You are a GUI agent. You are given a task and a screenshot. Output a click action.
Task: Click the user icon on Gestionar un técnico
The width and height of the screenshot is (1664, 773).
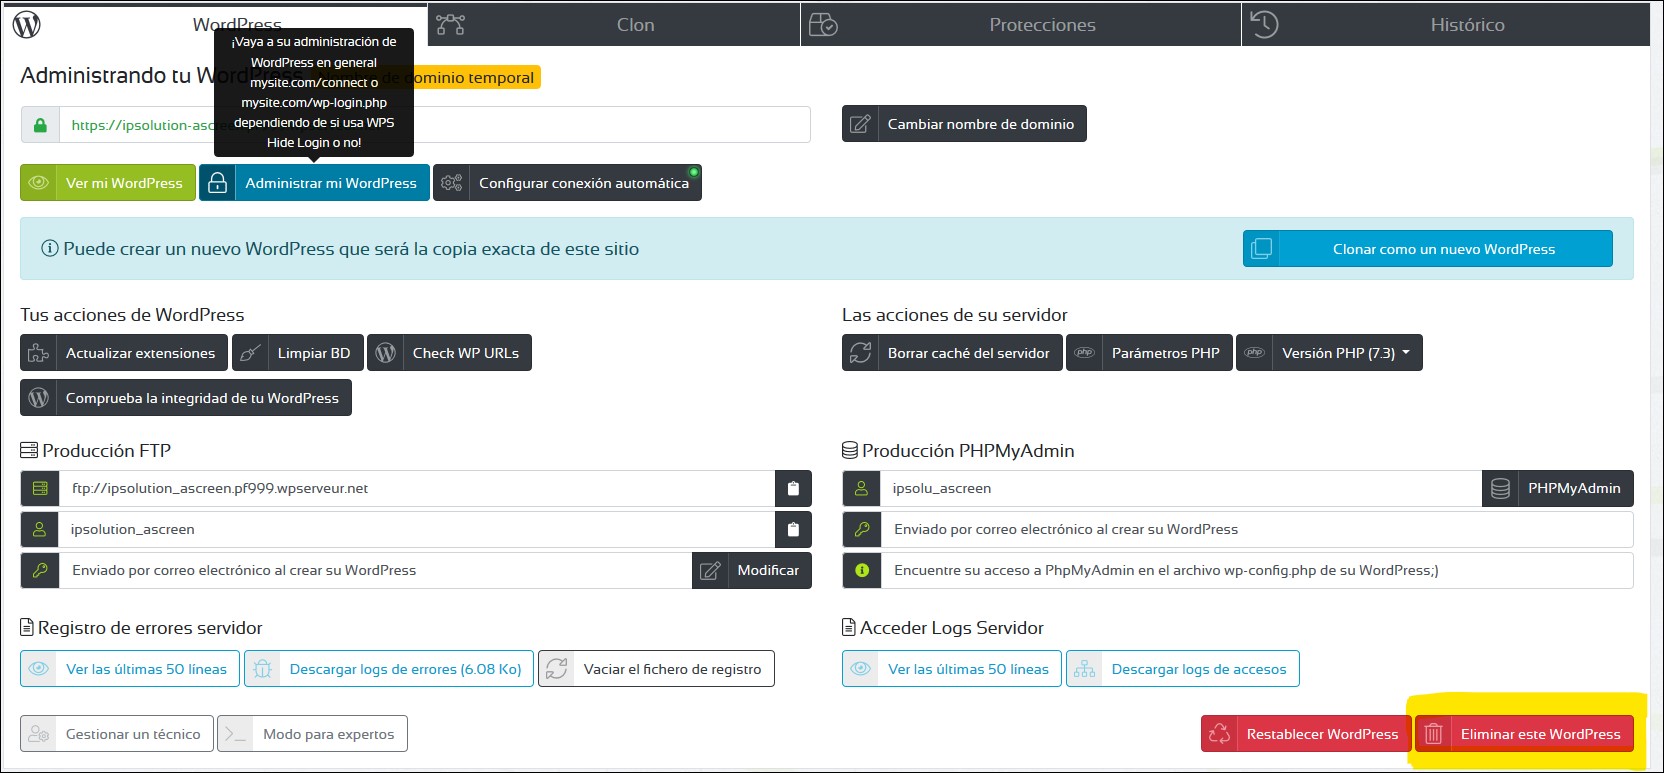click(x=38, y=734)
